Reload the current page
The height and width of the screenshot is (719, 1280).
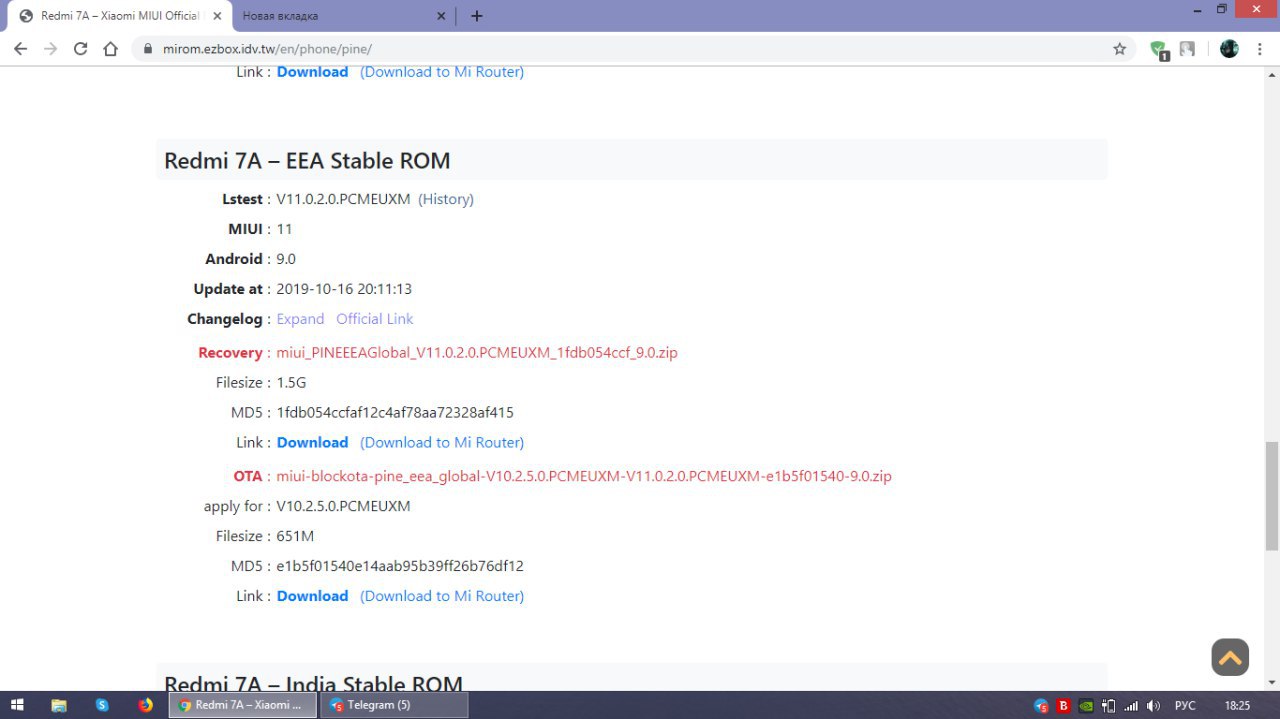tap(81, 48)
